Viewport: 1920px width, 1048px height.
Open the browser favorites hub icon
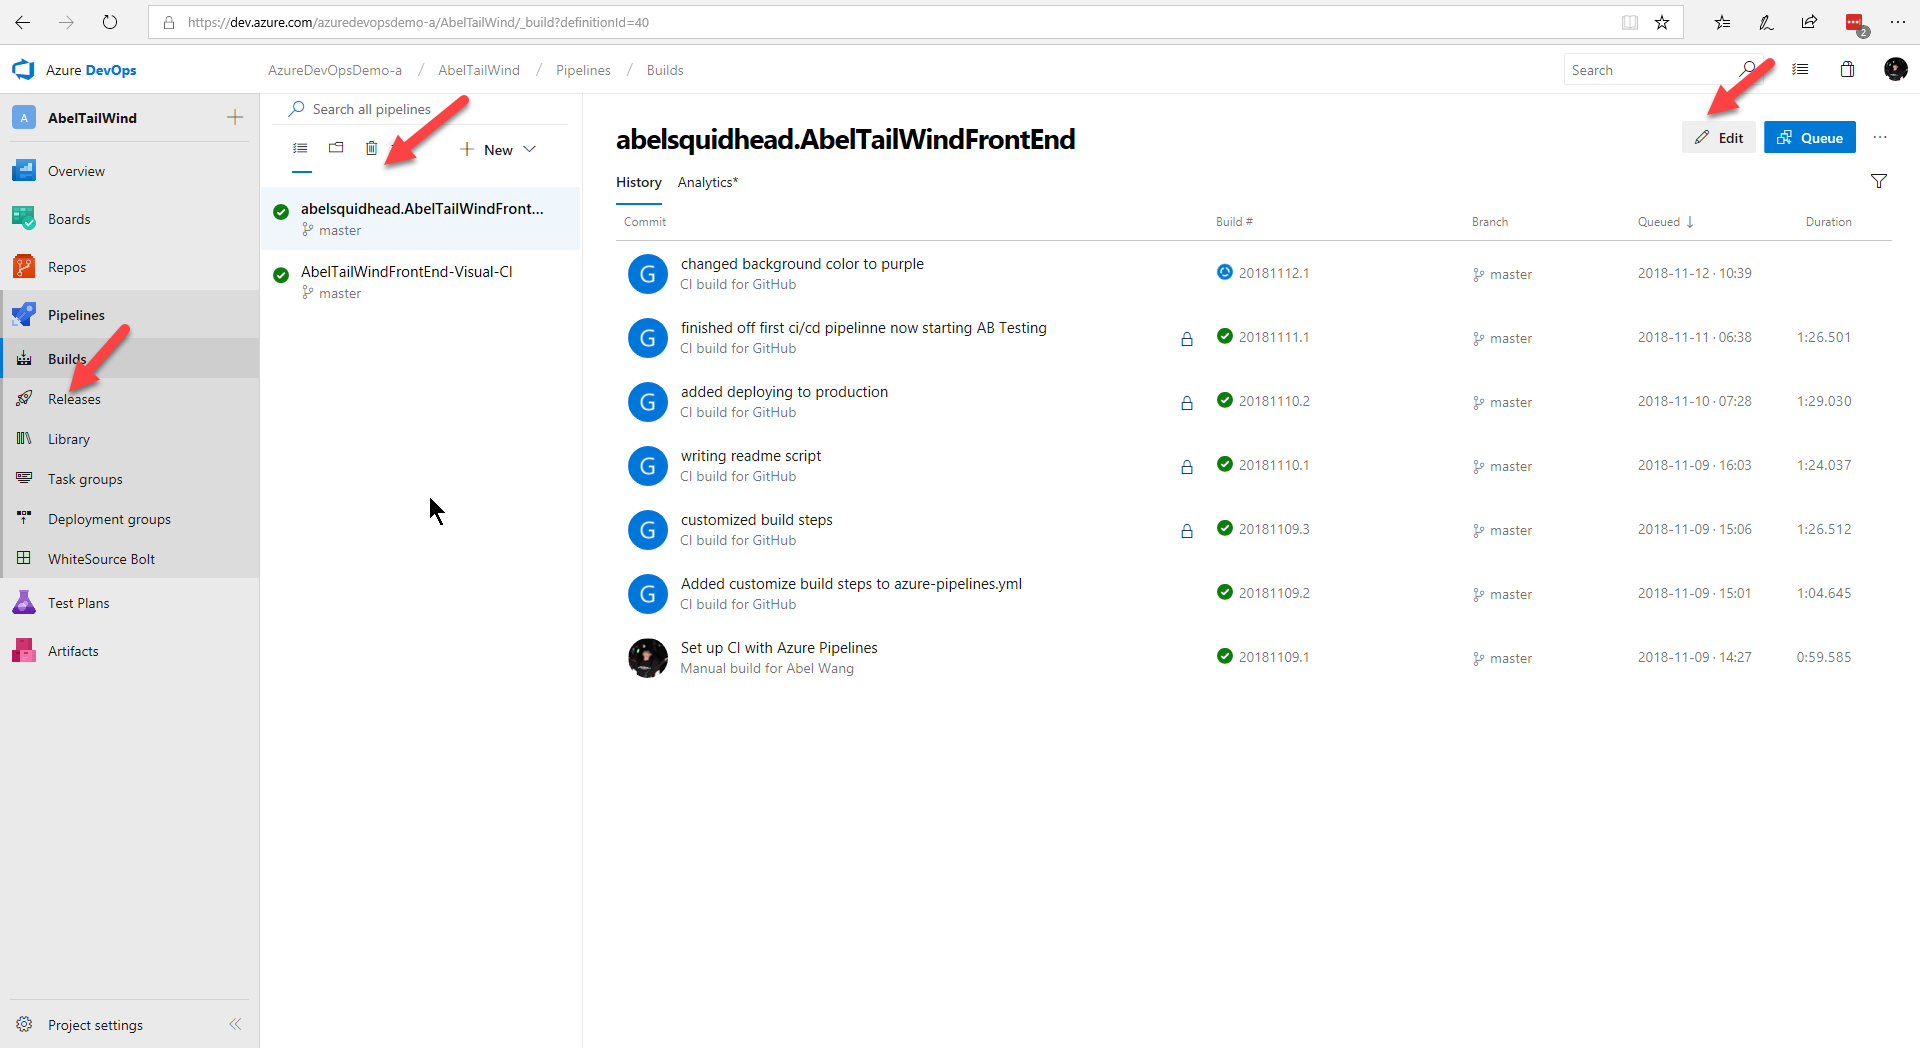click(x=1722, y=22)
